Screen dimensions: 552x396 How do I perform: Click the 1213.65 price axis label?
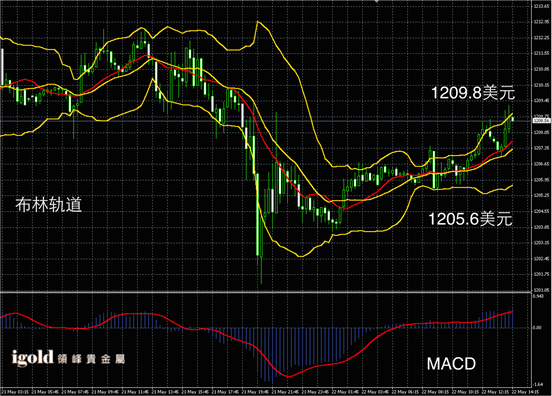point(541,6)
